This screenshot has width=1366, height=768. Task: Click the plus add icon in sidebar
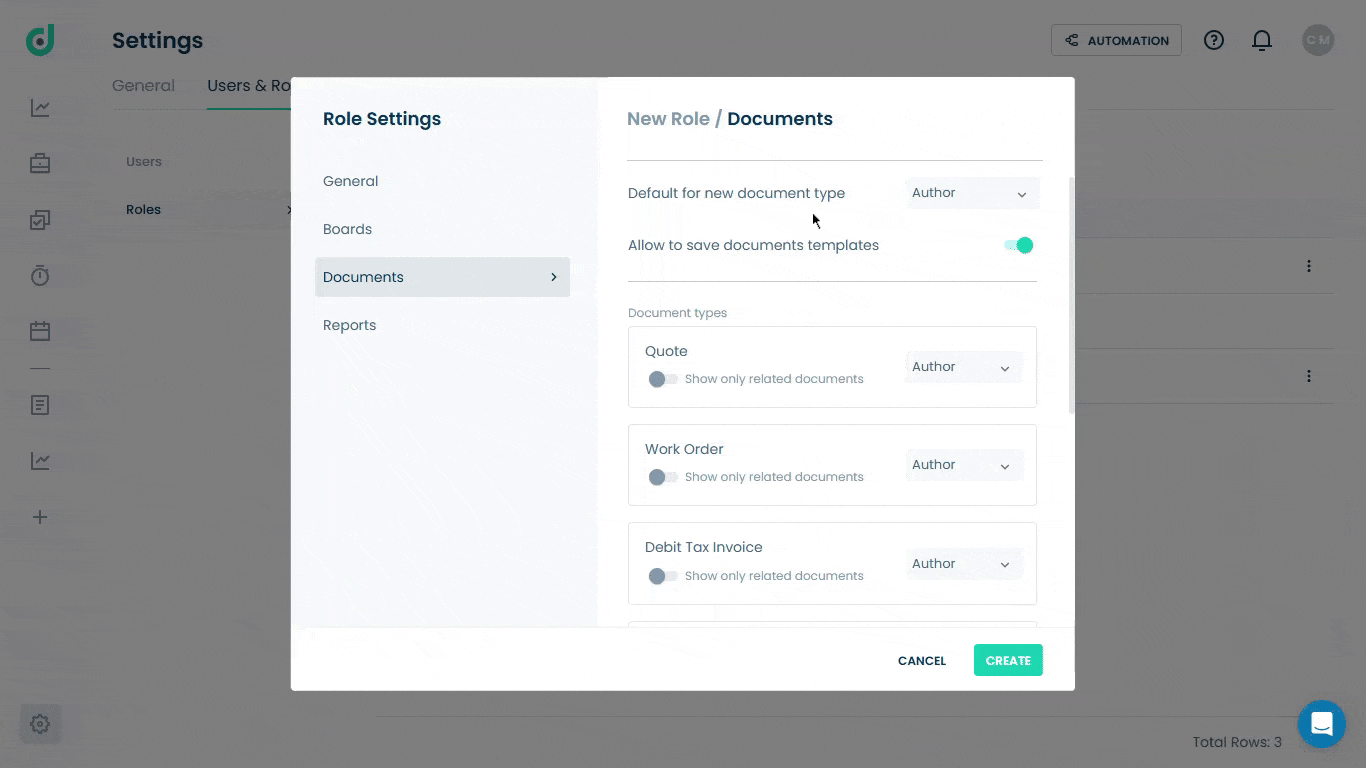pyautogui.click(x=40, y=517)
